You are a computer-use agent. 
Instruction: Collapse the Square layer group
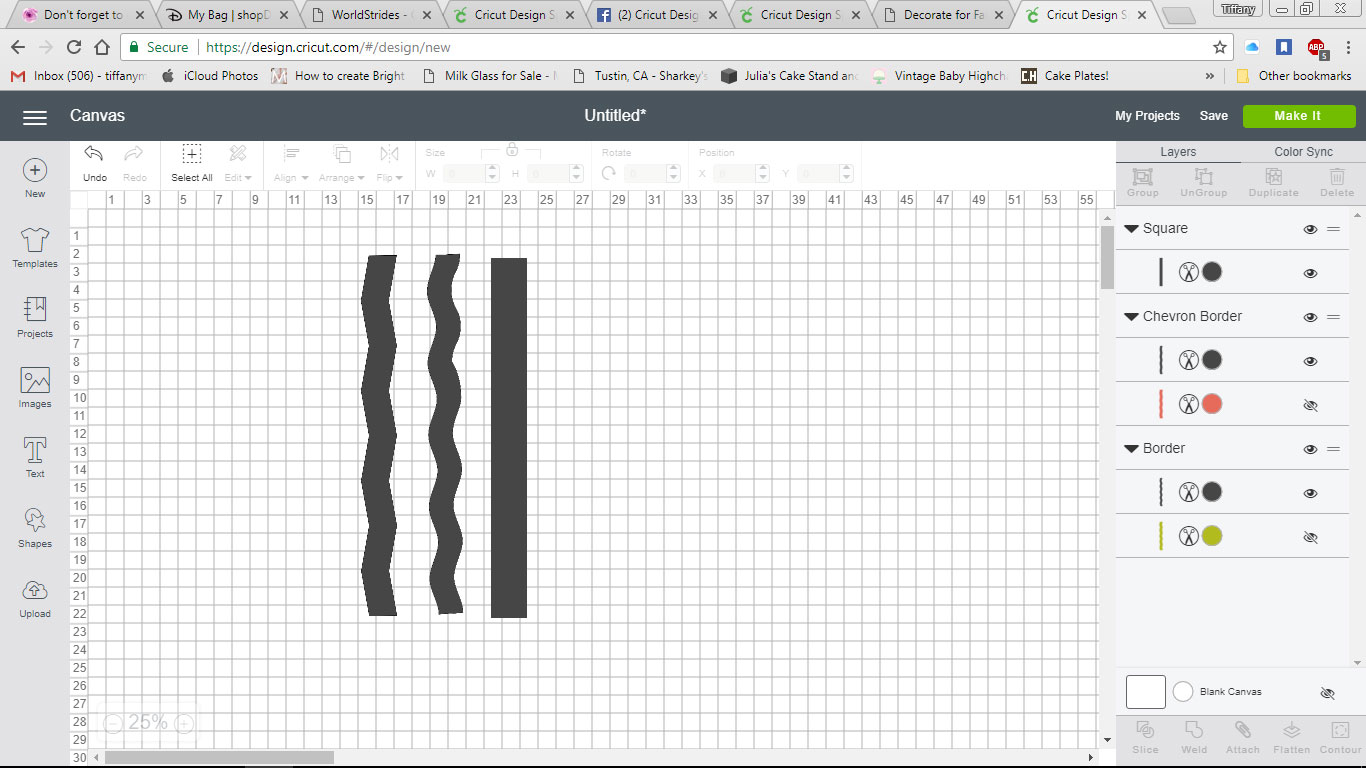click(x=1132, y=229)
